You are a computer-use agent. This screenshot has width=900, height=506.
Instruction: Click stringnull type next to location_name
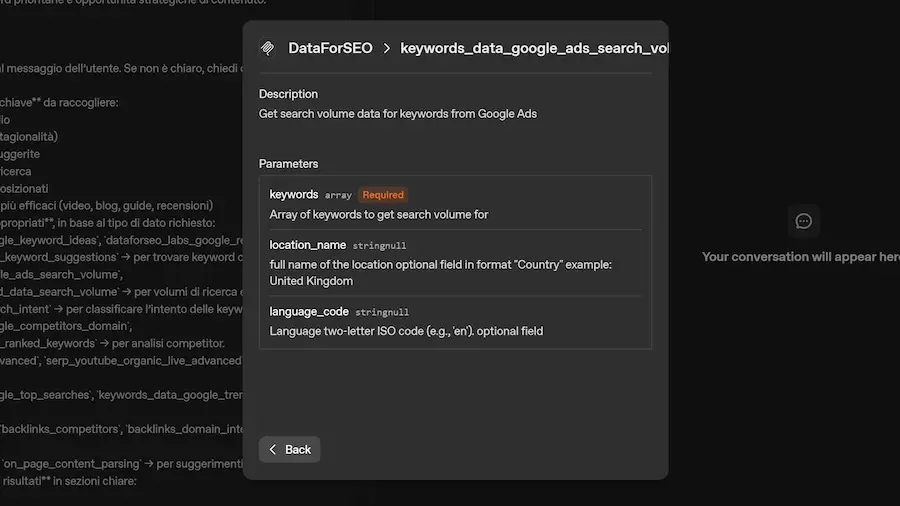point(379,246)
